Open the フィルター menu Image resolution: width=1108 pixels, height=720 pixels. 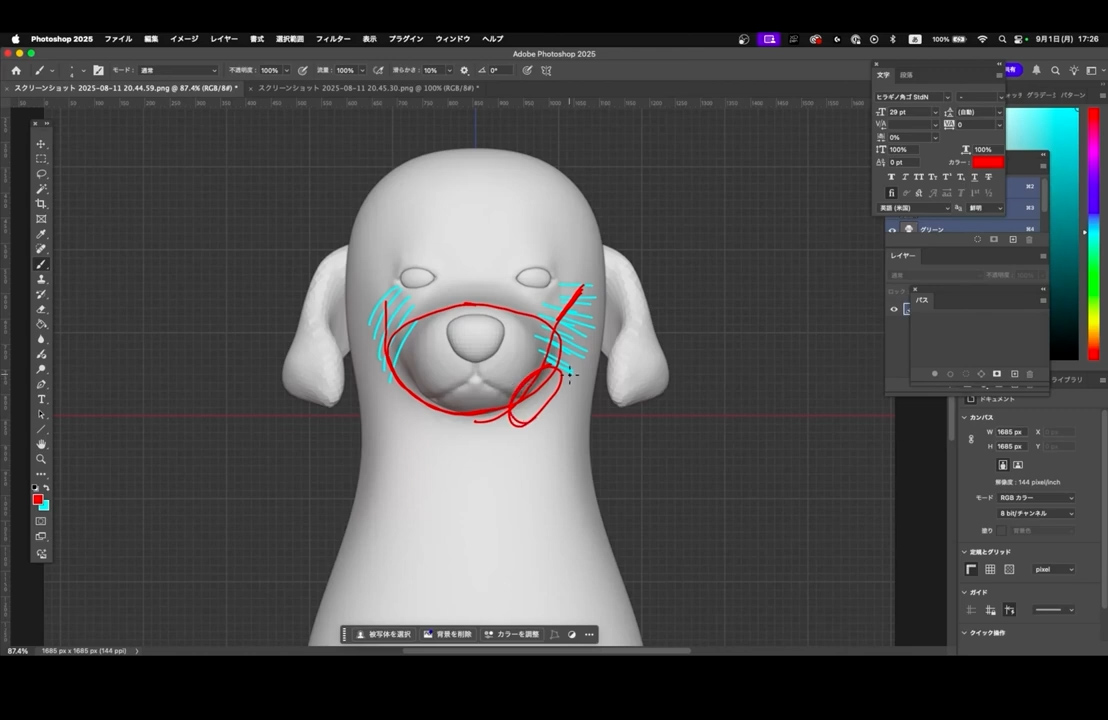tap(333, 39)
